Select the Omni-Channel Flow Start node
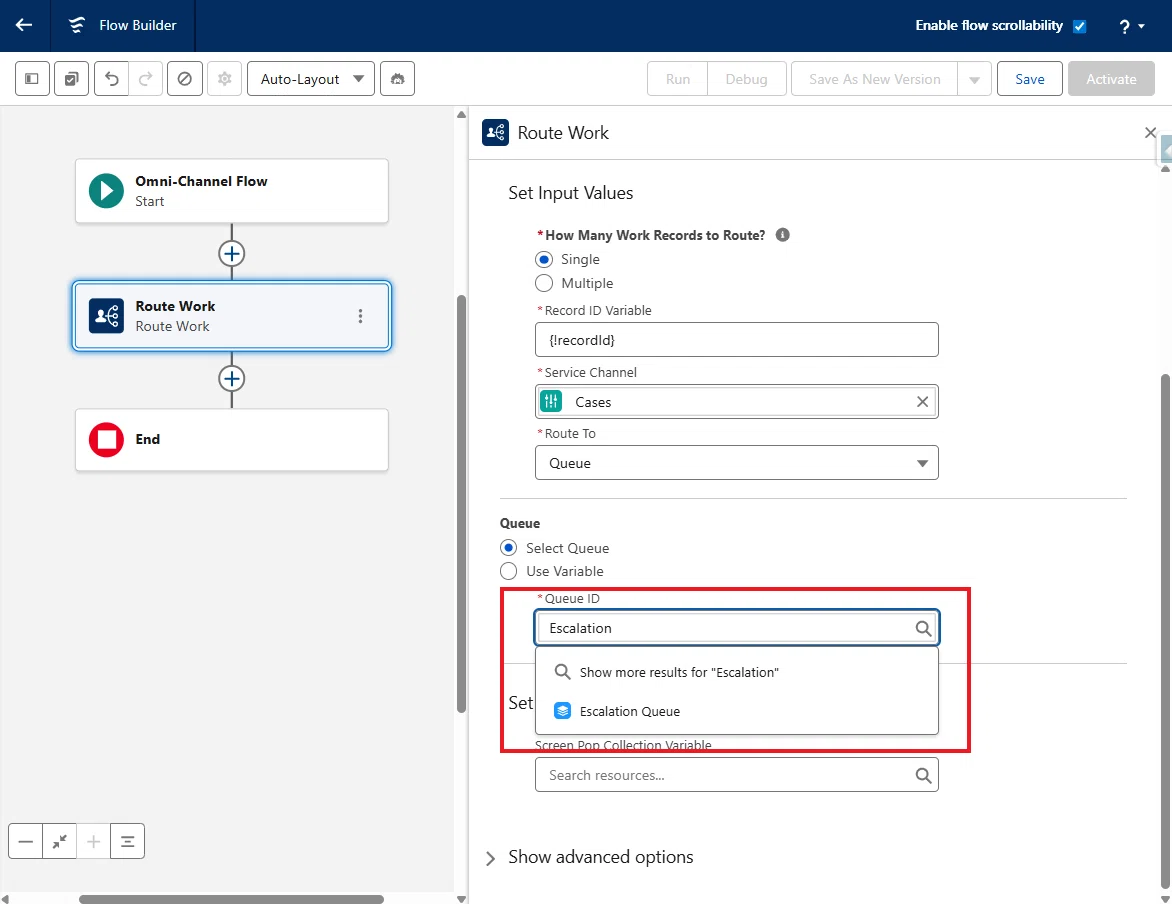This screenshot has height=904, width=1172. click(x=232, y=191)
